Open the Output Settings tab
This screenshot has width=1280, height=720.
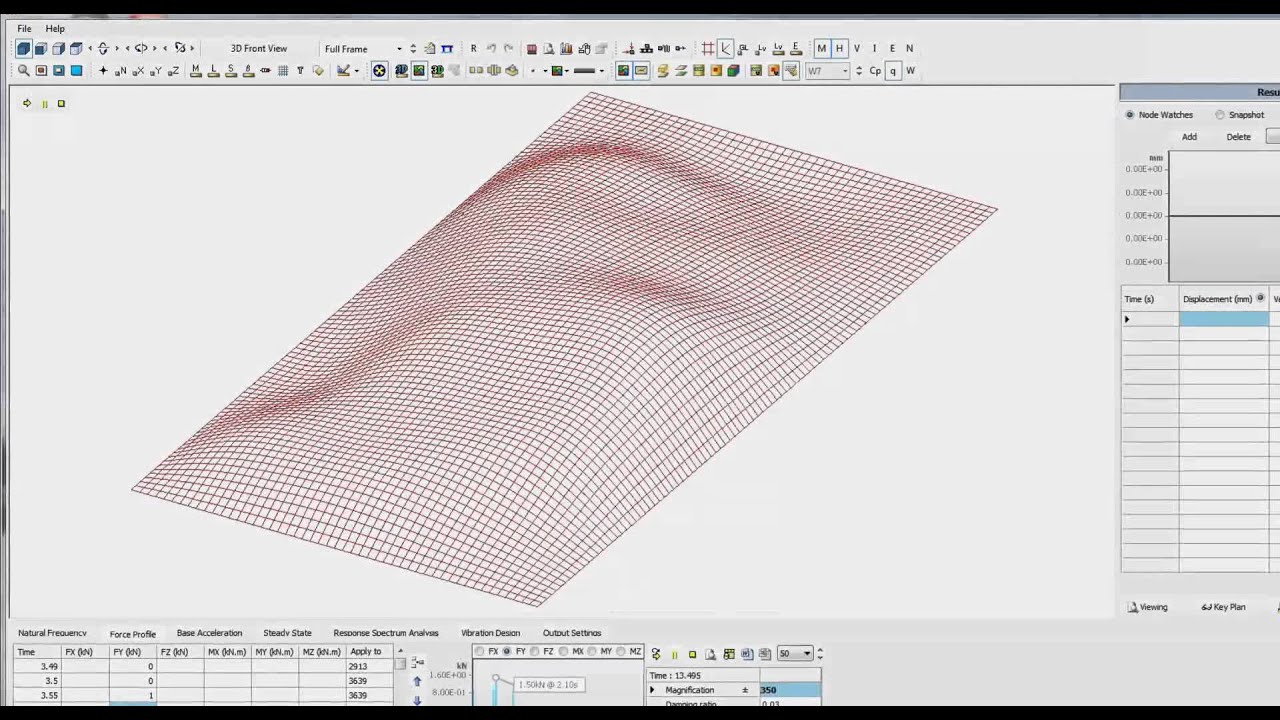(572, 633)
